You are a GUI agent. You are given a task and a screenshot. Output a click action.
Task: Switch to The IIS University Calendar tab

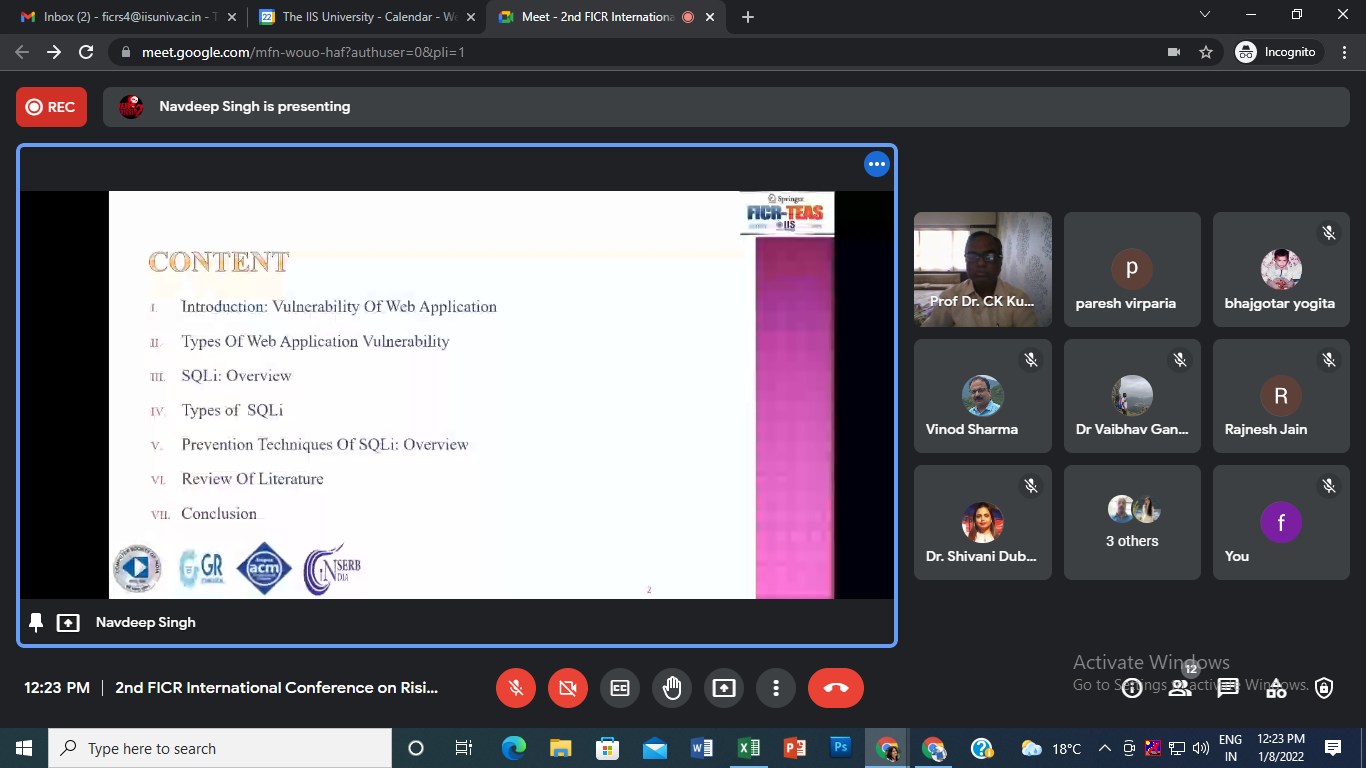[365, 17]
